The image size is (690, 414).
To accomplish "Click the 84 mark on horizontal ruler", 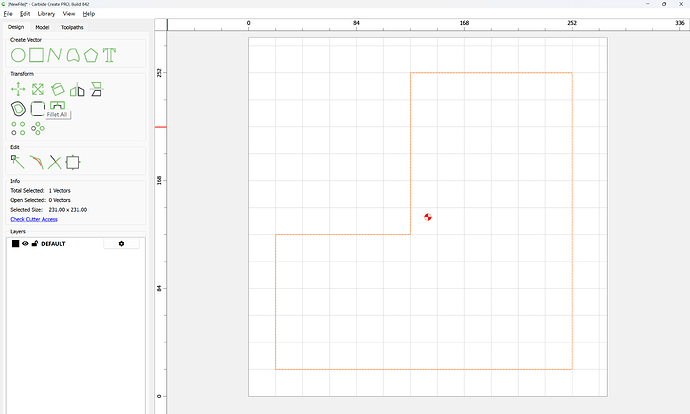I will pyautogui.click(x=356, y=23).
